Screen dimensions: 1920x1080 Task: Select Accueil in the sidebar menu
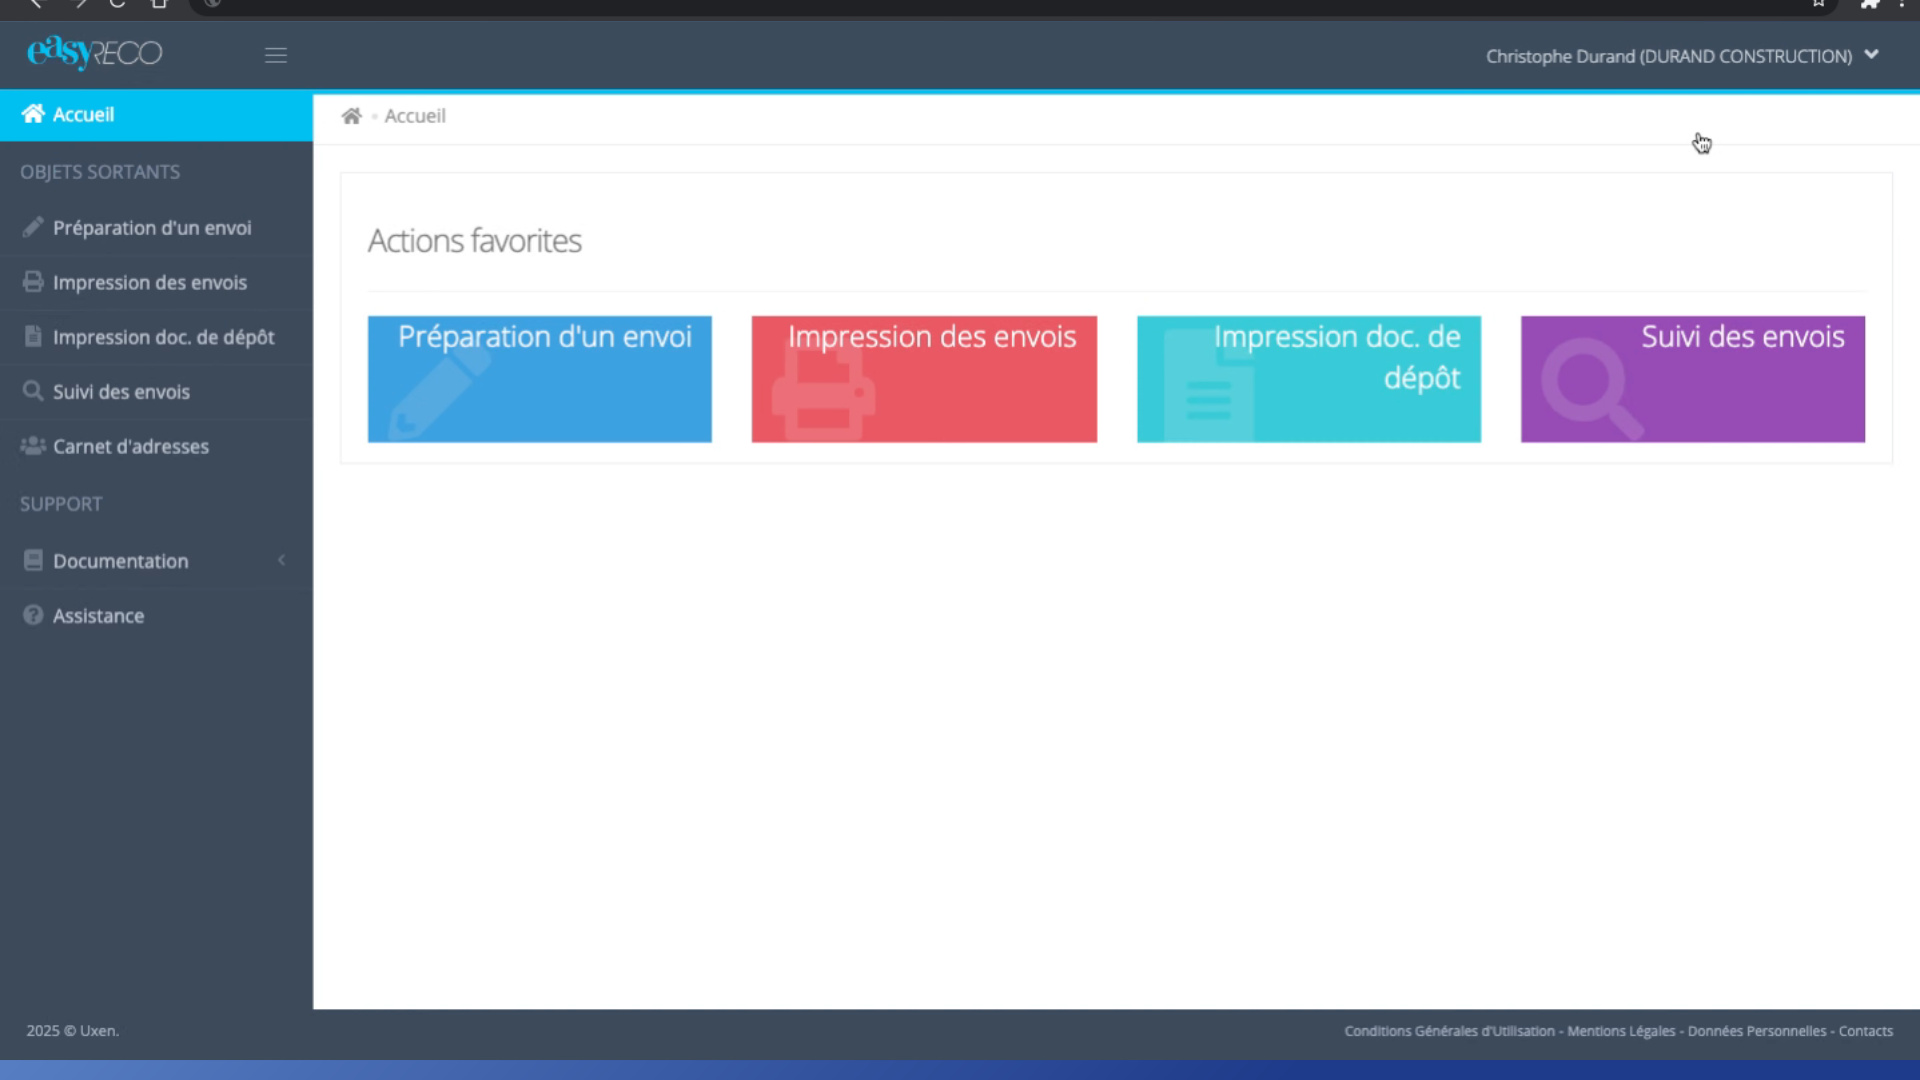(156, 115)
